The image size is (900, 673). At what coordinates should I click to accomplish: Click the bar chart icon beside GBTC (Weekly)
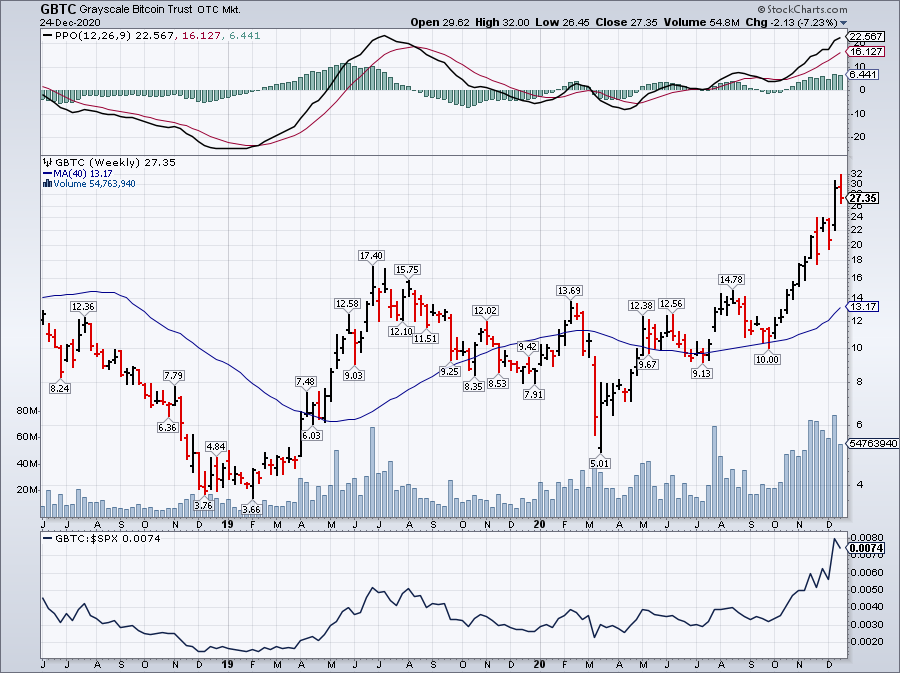tap(48, 163)
